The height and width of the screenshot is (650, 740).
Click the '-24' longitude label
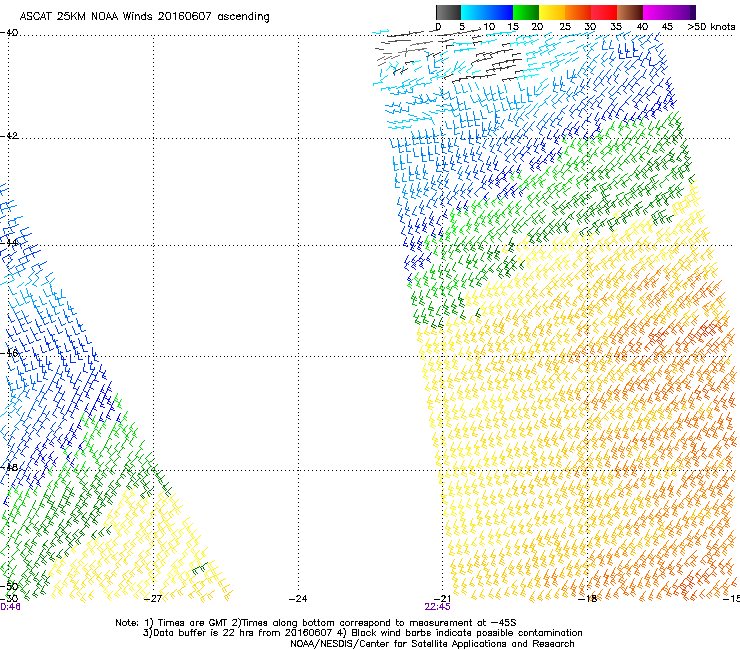pyautogui.click(x=298, y=599)
